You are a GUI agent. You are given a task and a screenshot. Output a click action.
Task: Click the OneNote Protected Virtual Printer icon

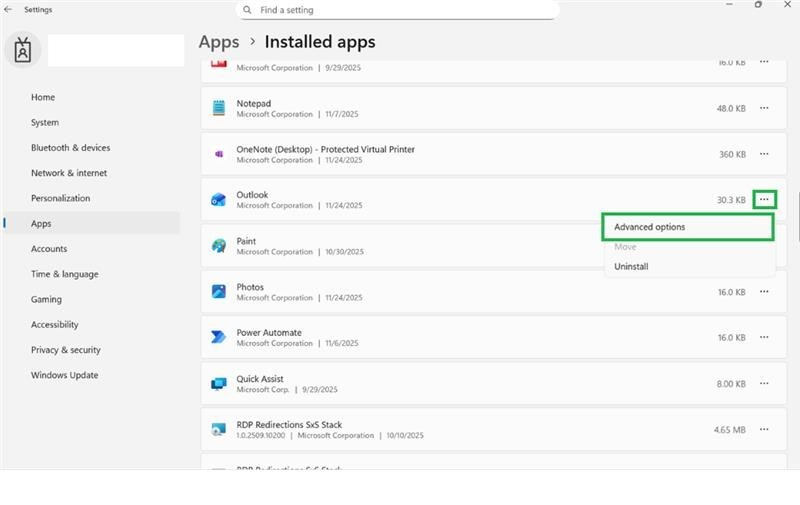pyautogui.click(x=218, y=154)
